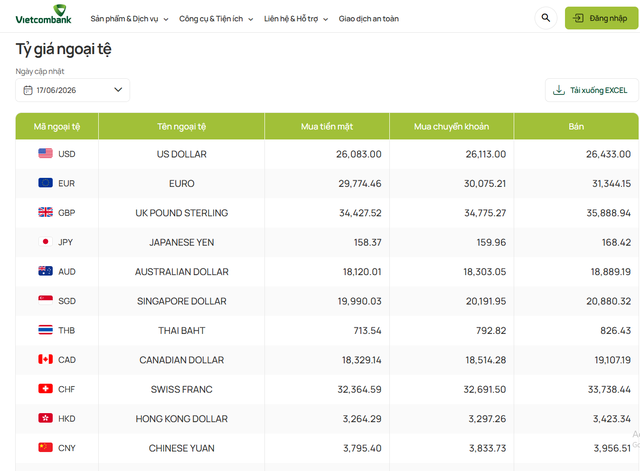Select the AUSTRALIAN DOLLAR cell
This screenshot has height=471, width=640.
coord(182,271)
